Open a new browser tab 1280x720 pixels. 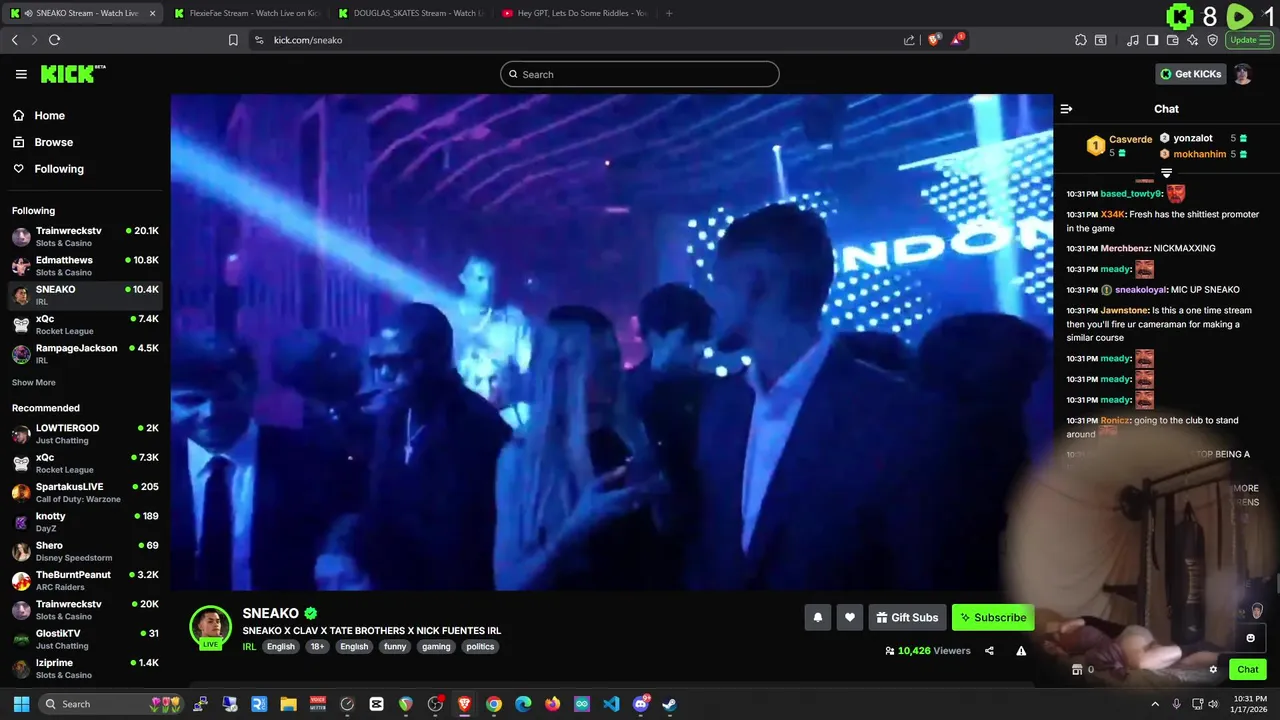669,13
